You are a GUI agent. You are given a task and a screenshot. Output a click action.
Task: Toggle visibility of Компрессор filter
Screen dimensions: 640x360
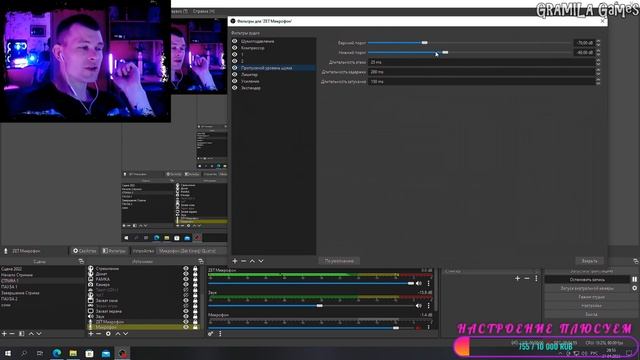(235, 48)
